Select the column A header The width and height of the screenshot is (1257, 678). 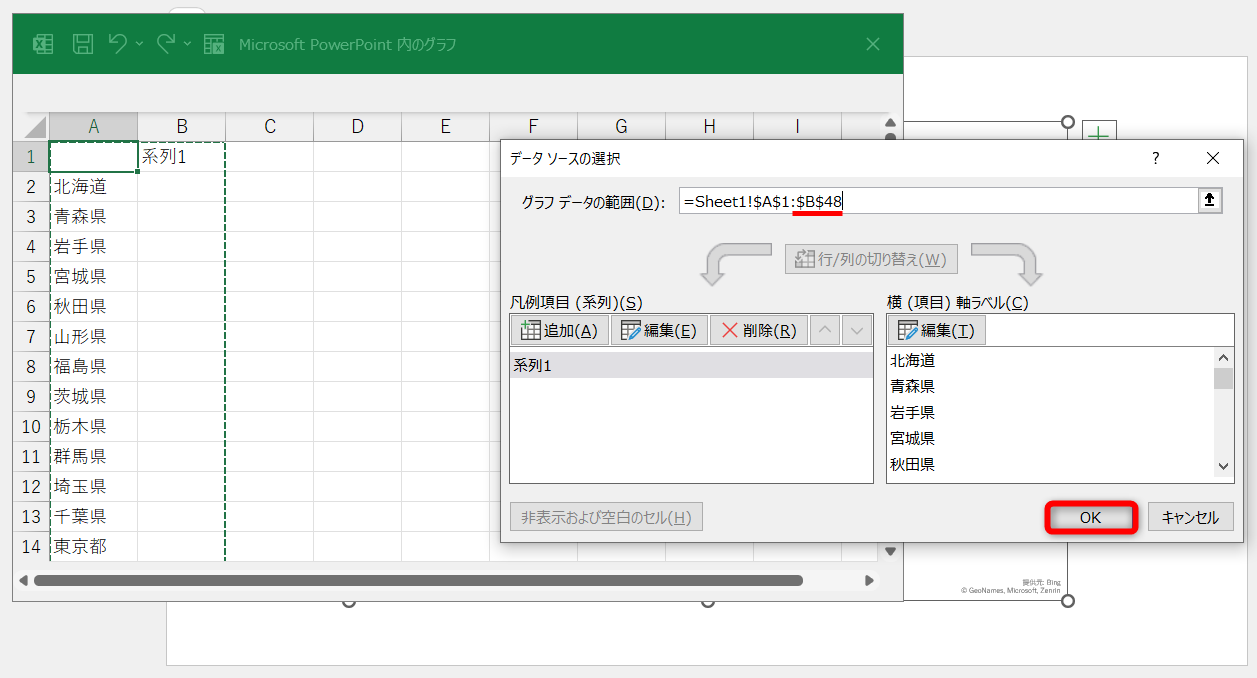coord(93,127)
